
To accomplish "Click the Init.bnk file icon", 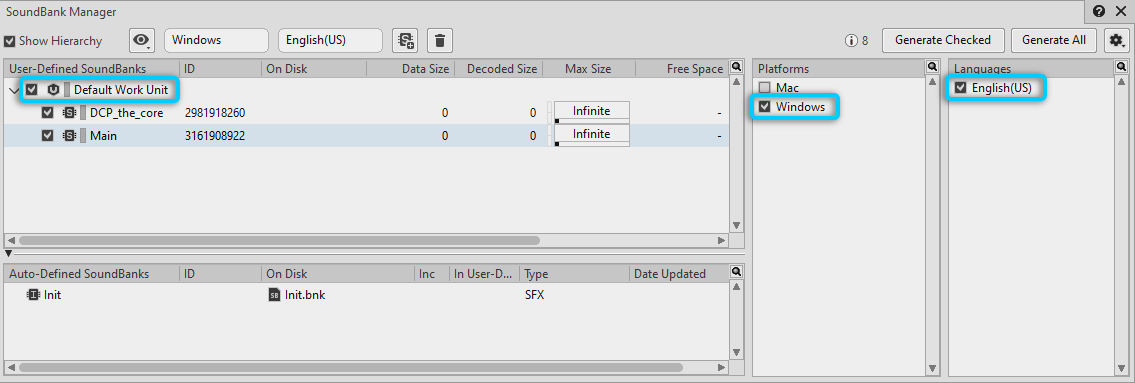I will [x=274, y=295].
